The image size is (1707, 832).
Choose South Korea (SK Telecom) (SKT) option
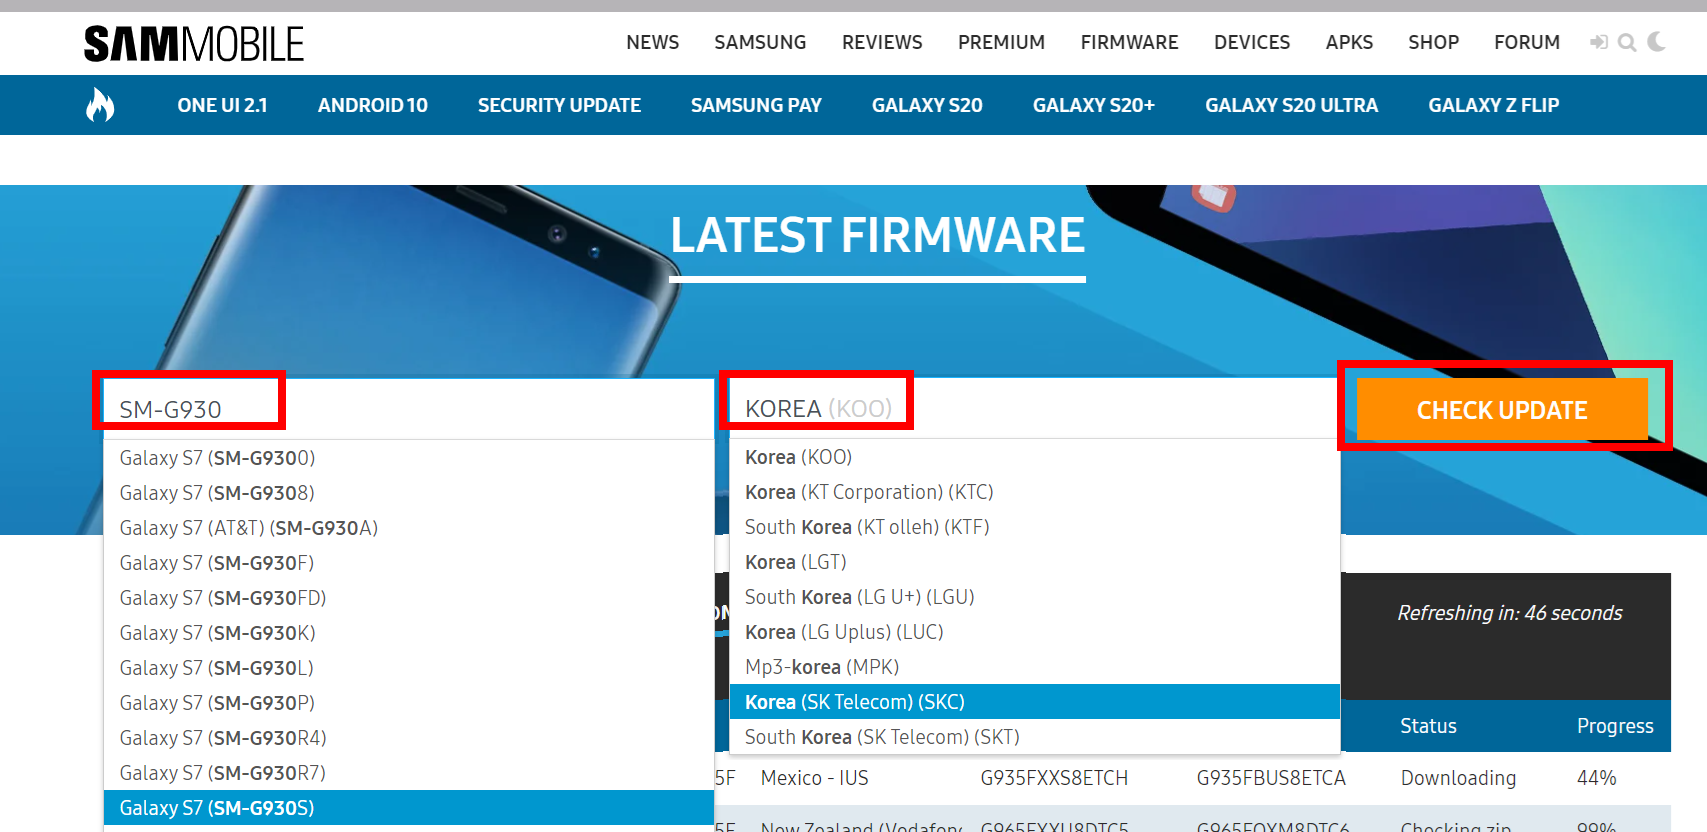[x=1035, y=737]
